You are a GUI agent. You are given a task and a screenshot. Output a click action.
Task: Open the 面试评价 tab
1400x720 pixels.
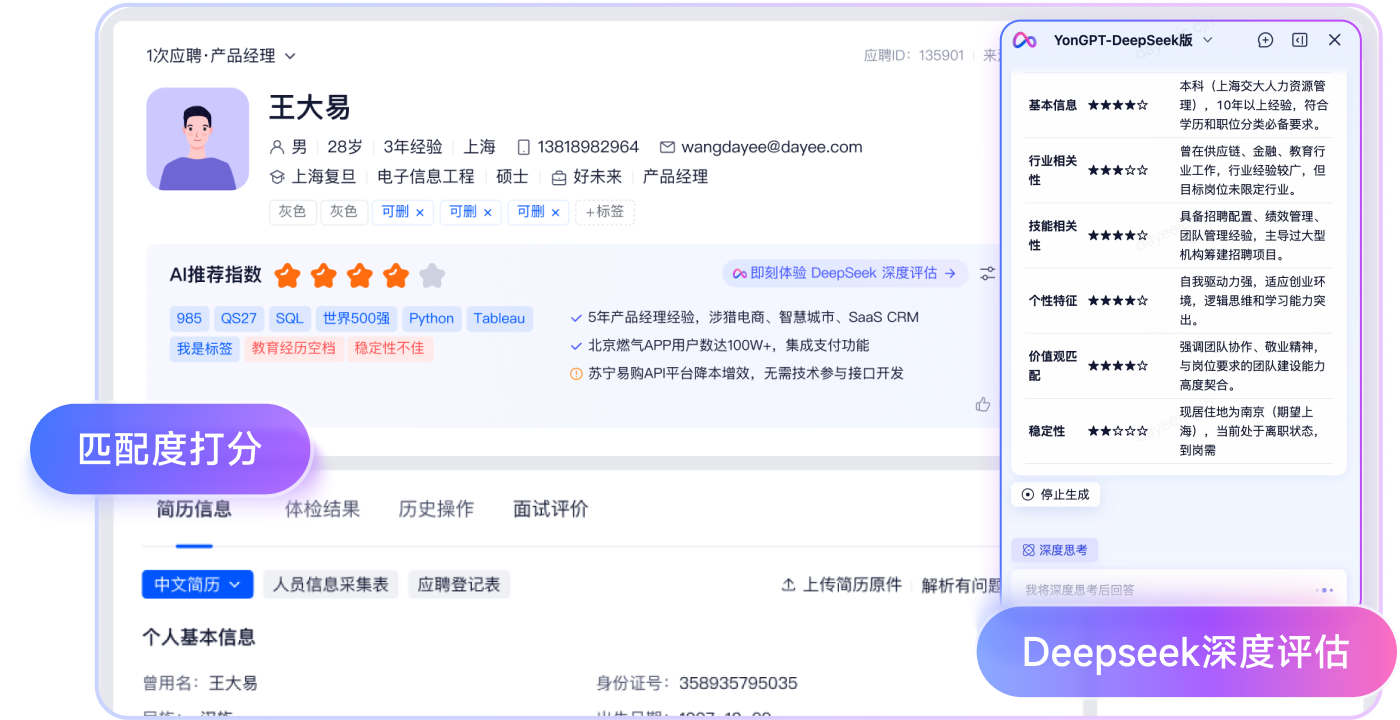pyautogui.click(x=550, y=509)
